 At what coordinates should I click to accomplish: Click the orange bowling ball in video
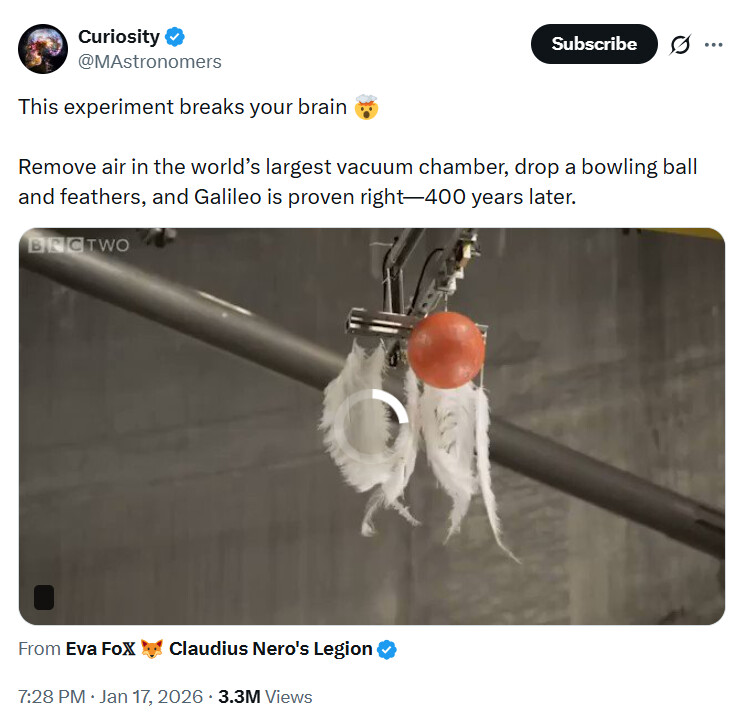(446, 348)
